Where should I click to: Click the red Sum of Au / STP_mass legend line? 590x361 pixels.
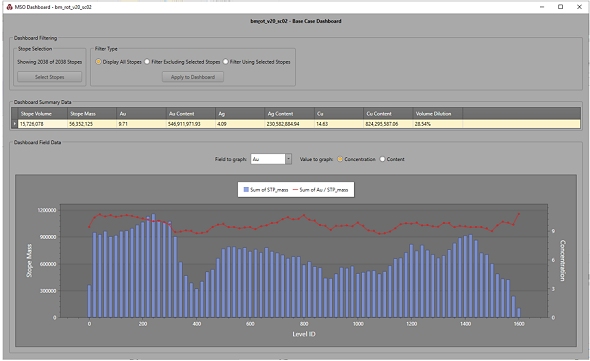pos(295,190)
